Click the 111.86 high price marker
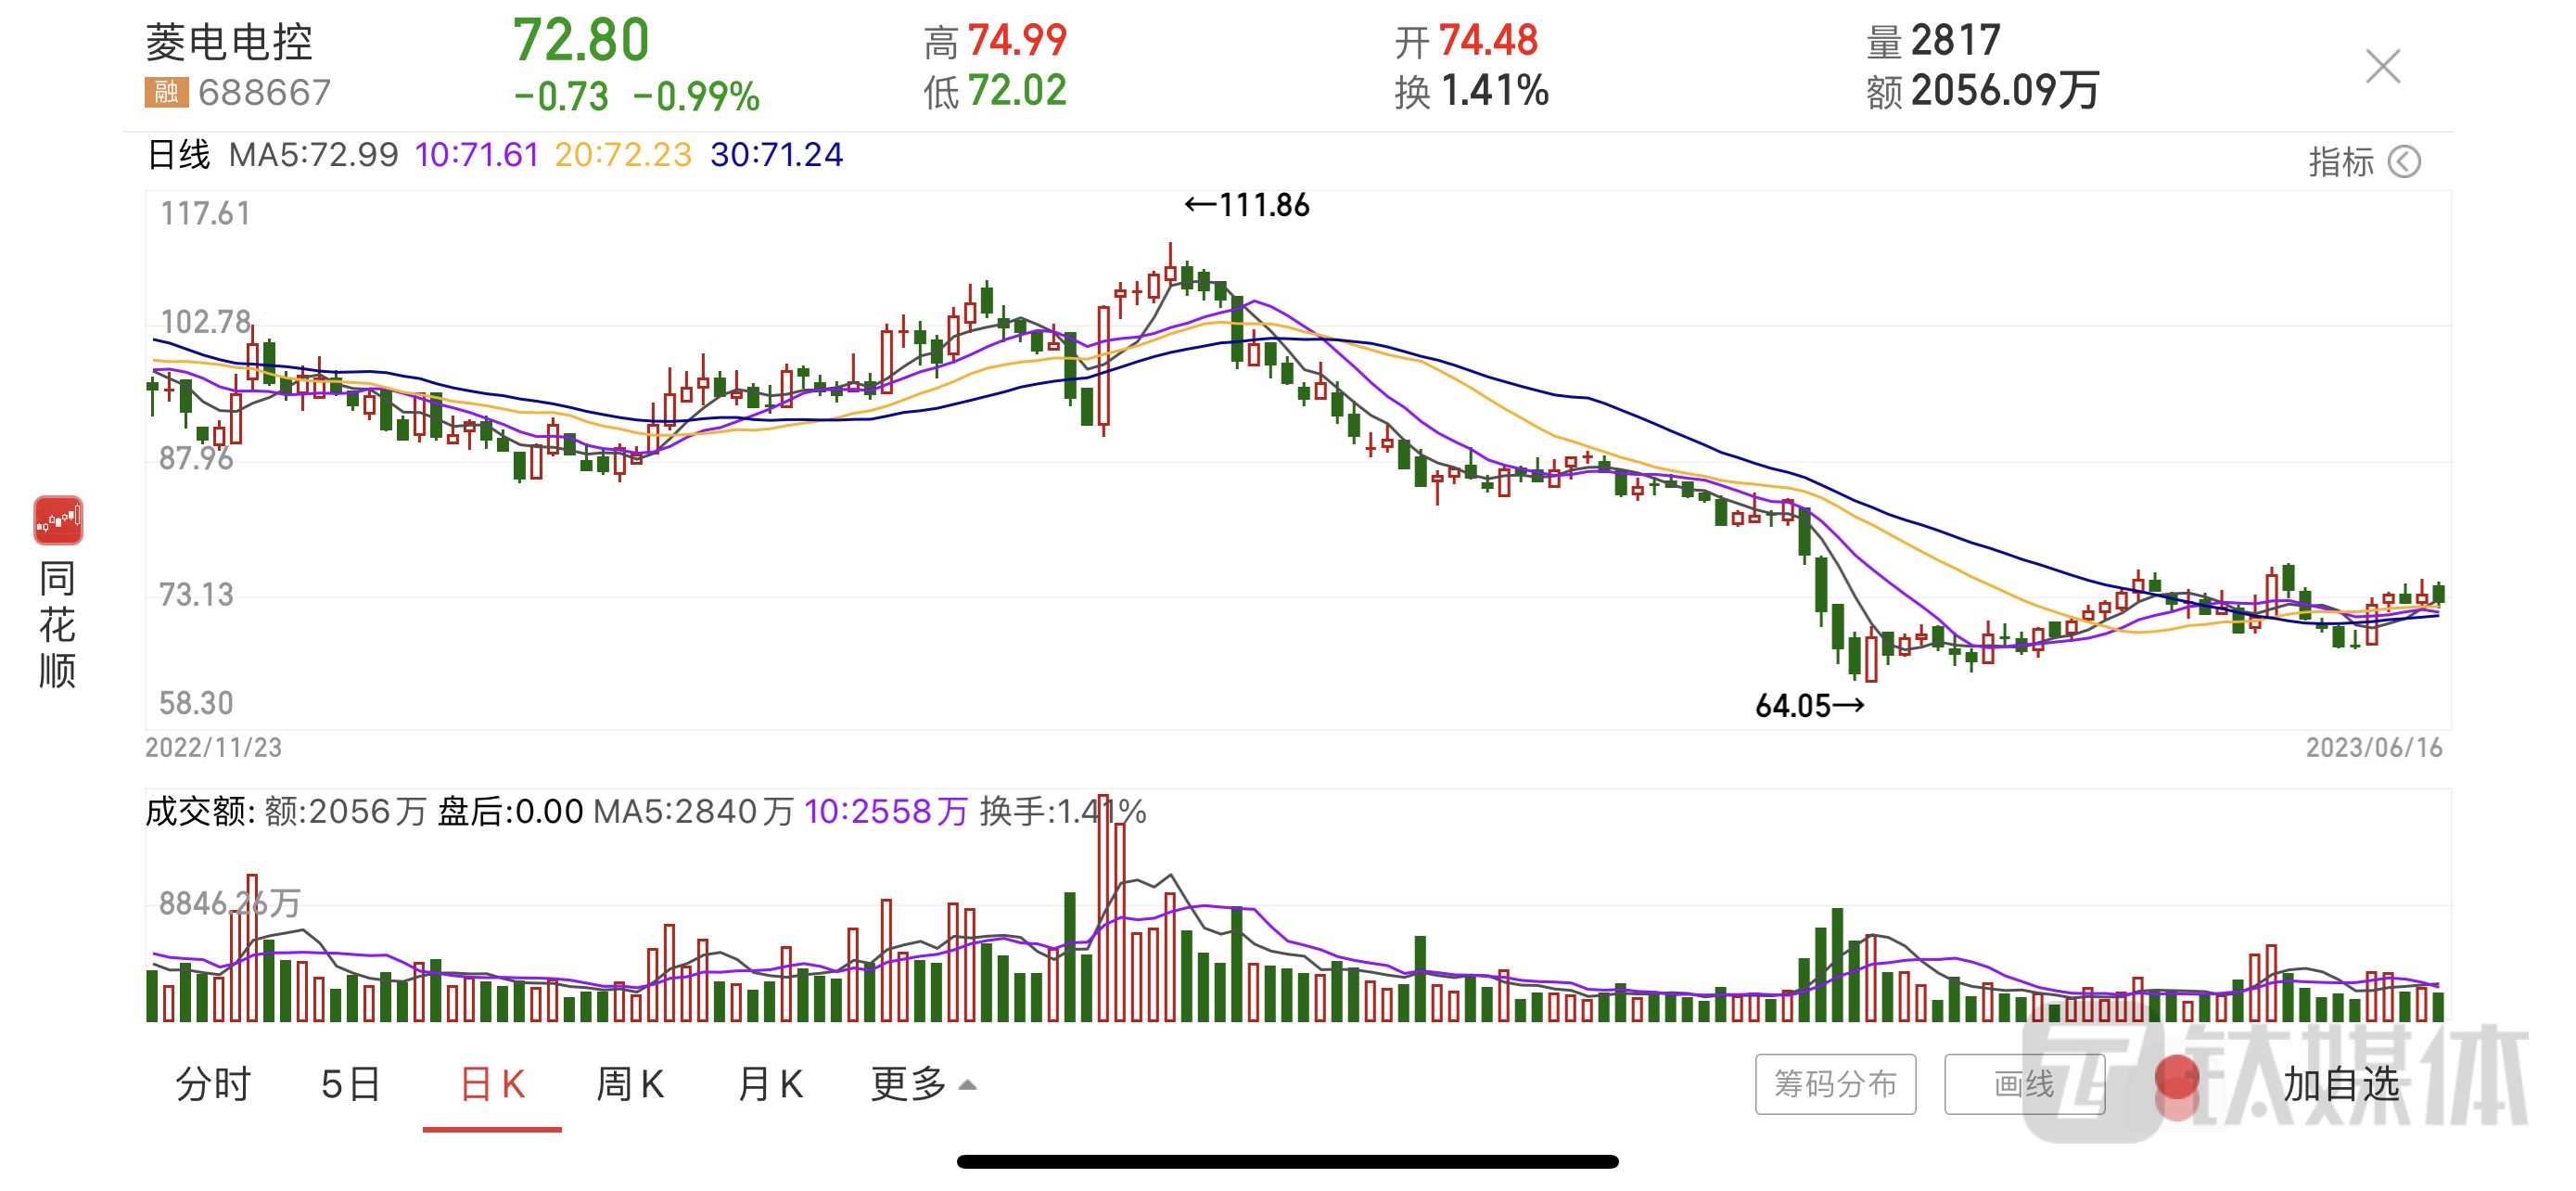Screen dimensions: 2576x1191 click(1247, 205)
